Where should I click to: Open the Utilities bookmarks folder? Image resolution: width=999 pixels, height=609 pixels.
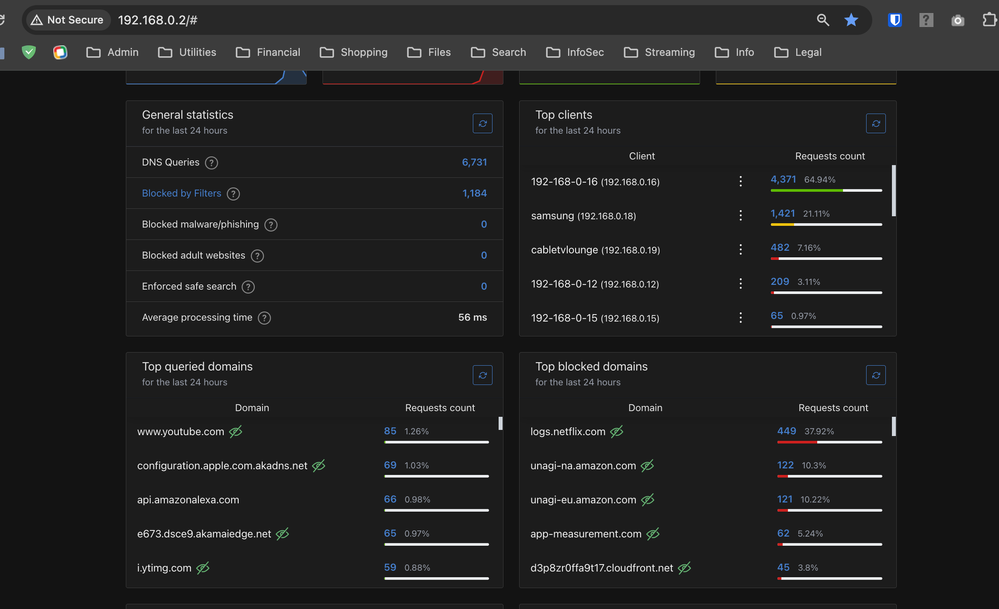[187, 52]
